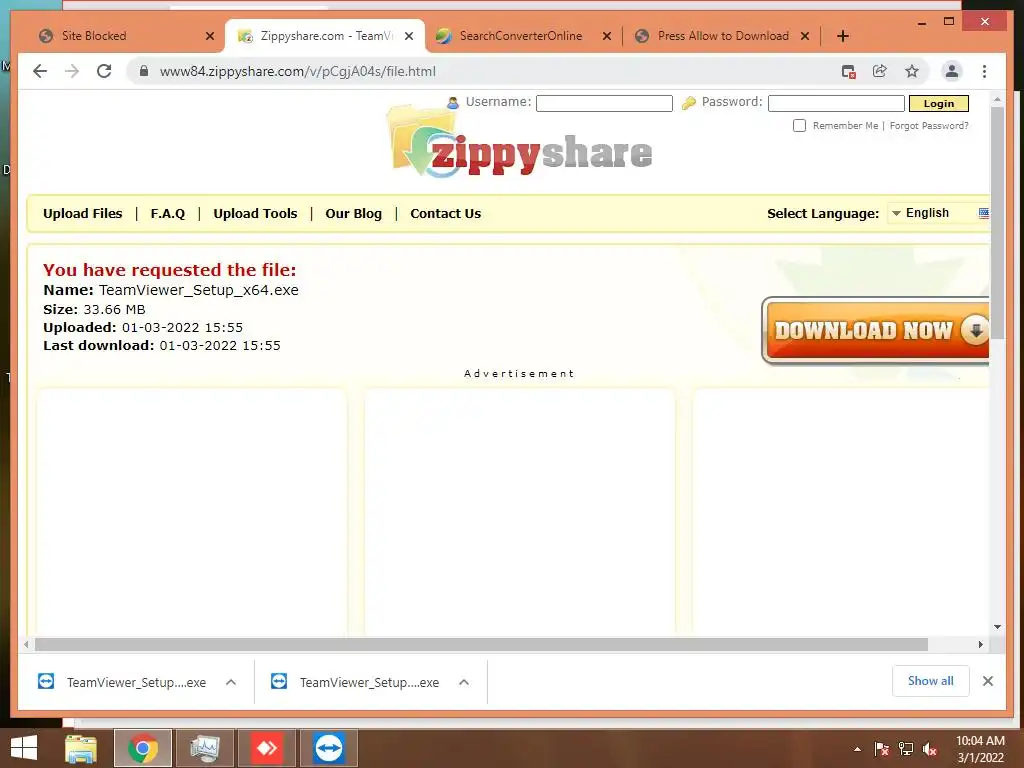Focus the Password field
This screenshot has height=768, width=1024.
(x=836, y=103)
